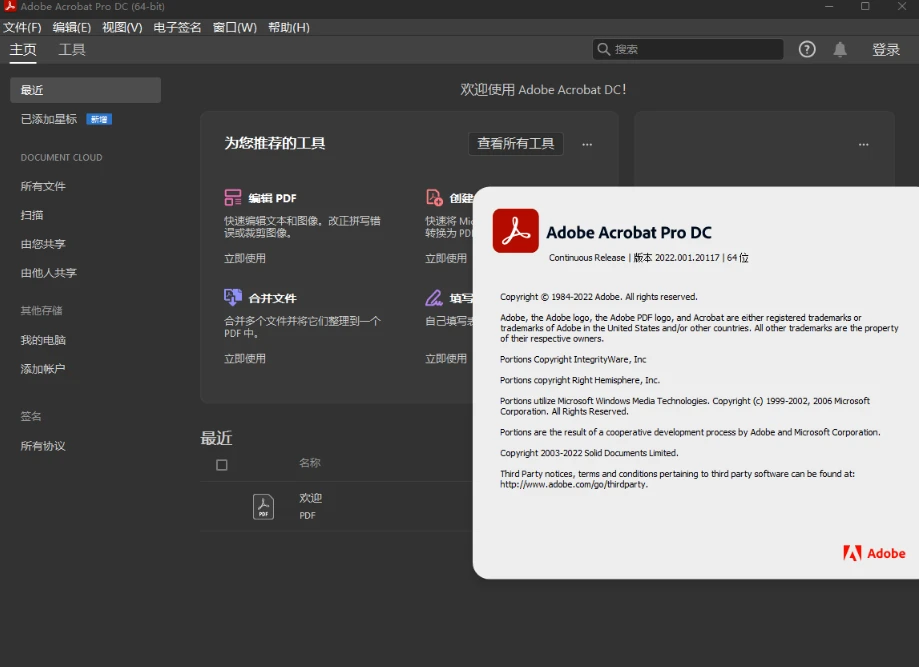Click the thirdparty URL in About dialog
919x667 pixels.
[574, 484]
